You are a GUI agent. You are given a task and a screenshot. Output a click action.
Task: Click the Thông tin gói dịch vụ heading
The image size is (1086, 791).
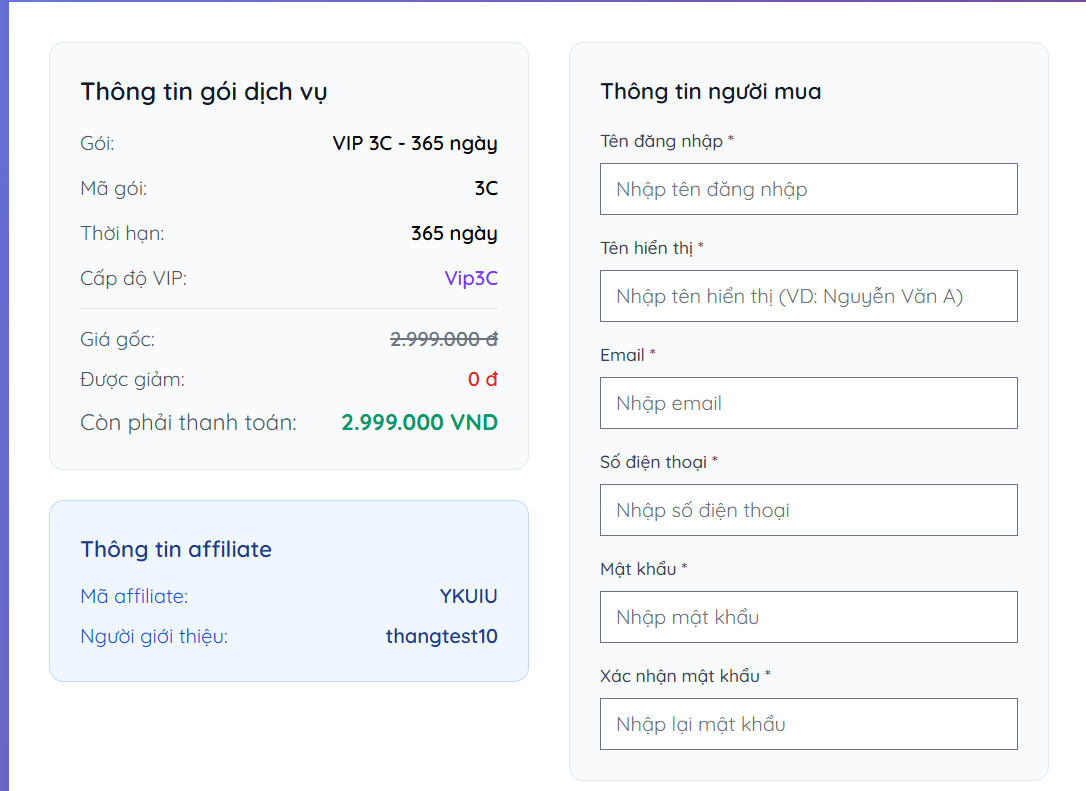[204, 92]
